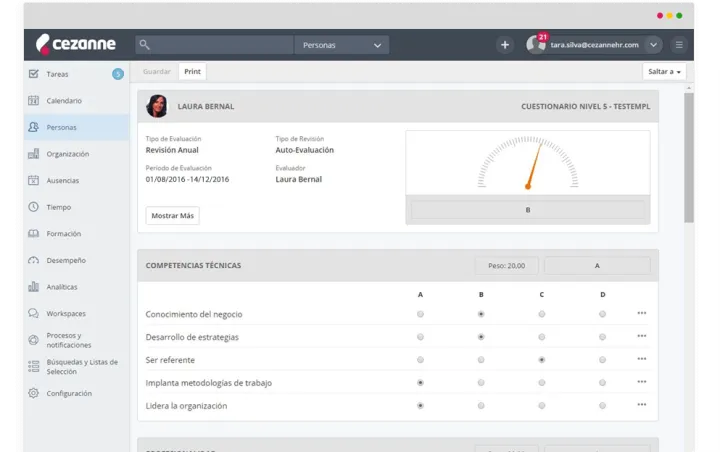Click the Ausencias sidebar icon
The image size is (720, 452).
pyautogui.click(x=33, y=181)
